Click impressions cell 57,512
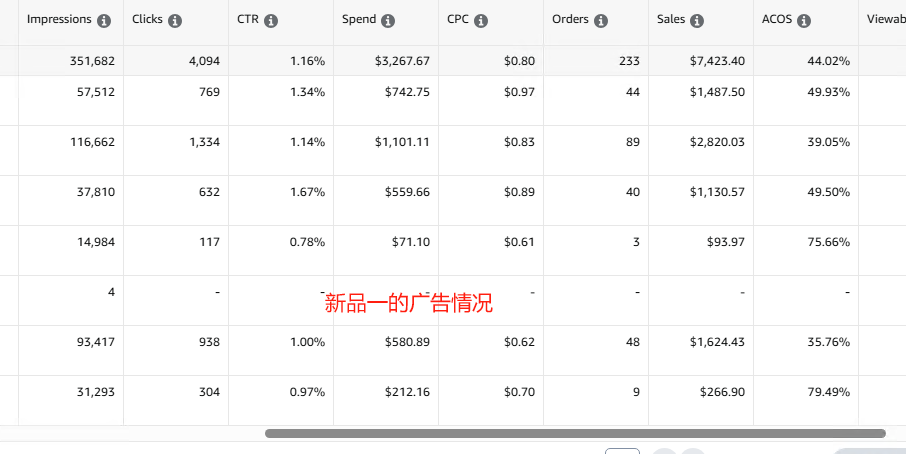The height and width of the screenshot is (454, 906). [96, 92]
